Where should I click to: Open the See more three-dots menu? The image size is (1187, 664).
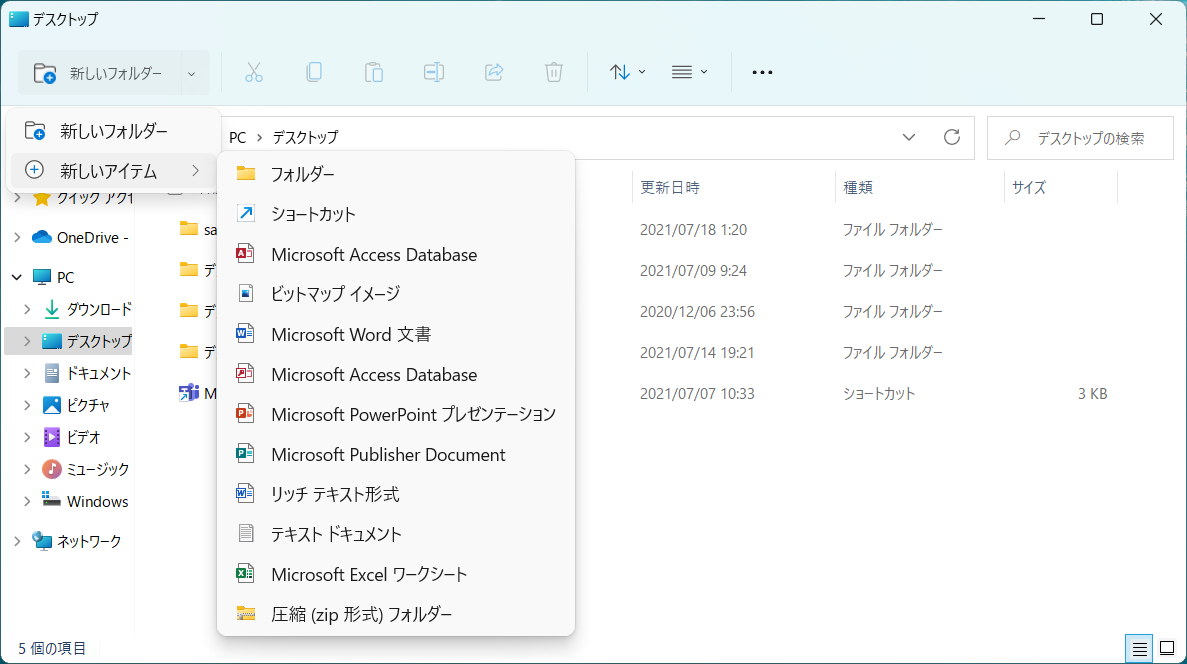(x=762, y=73)
